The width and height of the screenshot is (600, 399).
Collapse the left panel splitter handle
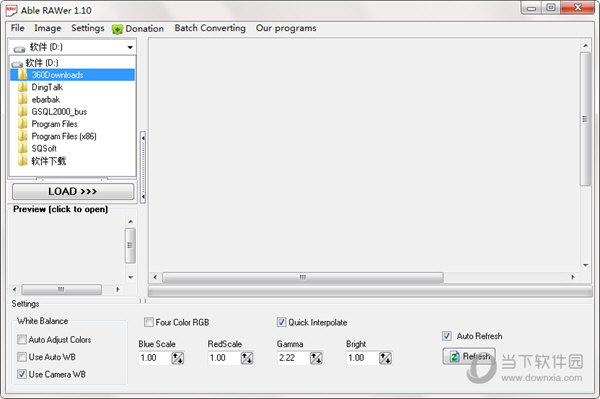point(143,167)
